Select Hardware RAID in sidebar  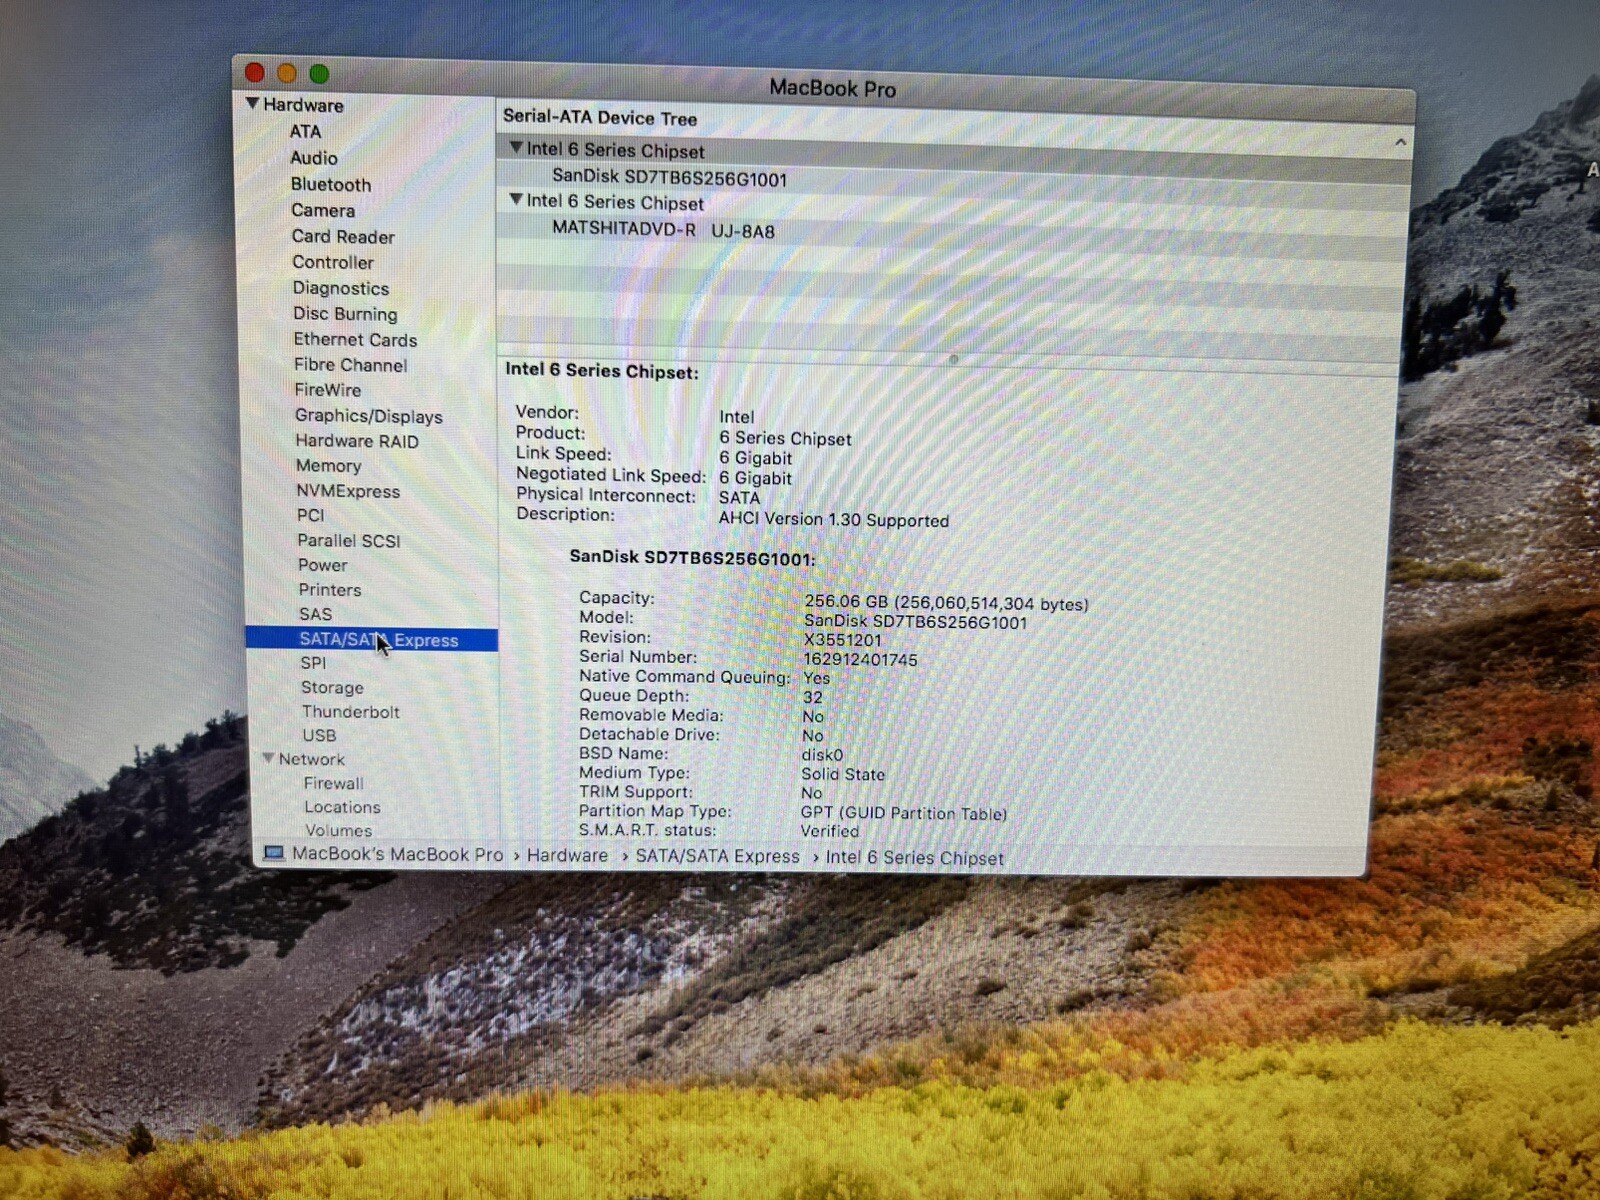coord(356,441)
